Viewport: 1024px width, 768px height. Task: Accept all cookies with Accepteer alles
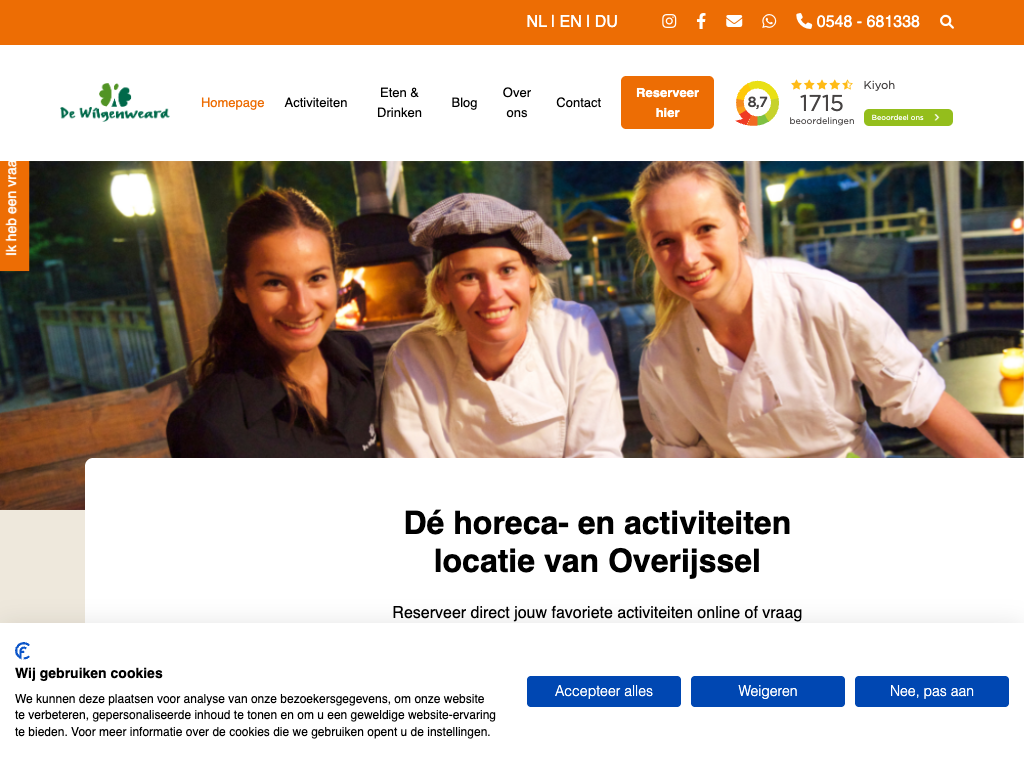[x=603, y=691]
